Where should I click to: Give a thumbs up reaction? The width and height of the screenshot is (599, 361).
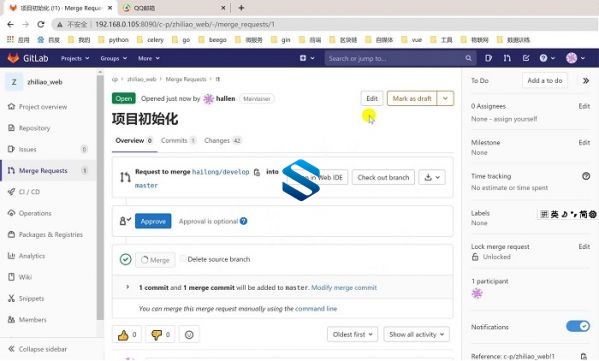127,335
